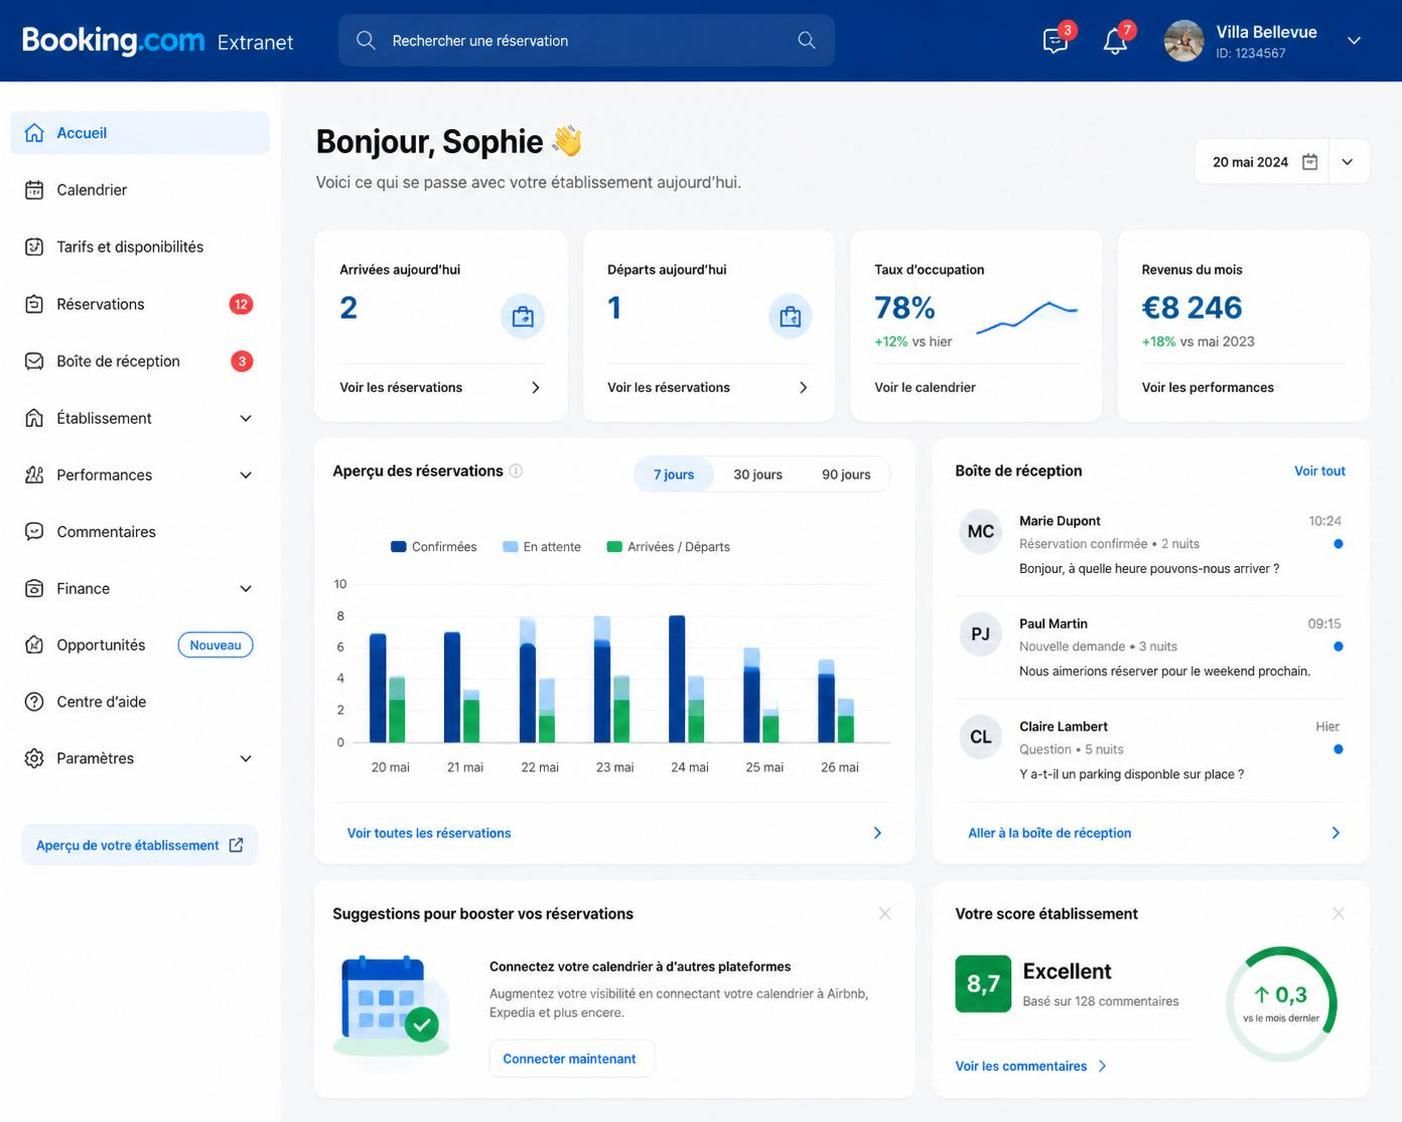Click the info icon beside Aperçu des réservations
The height and width of the screenshot is (1122, 1402).
516,471
